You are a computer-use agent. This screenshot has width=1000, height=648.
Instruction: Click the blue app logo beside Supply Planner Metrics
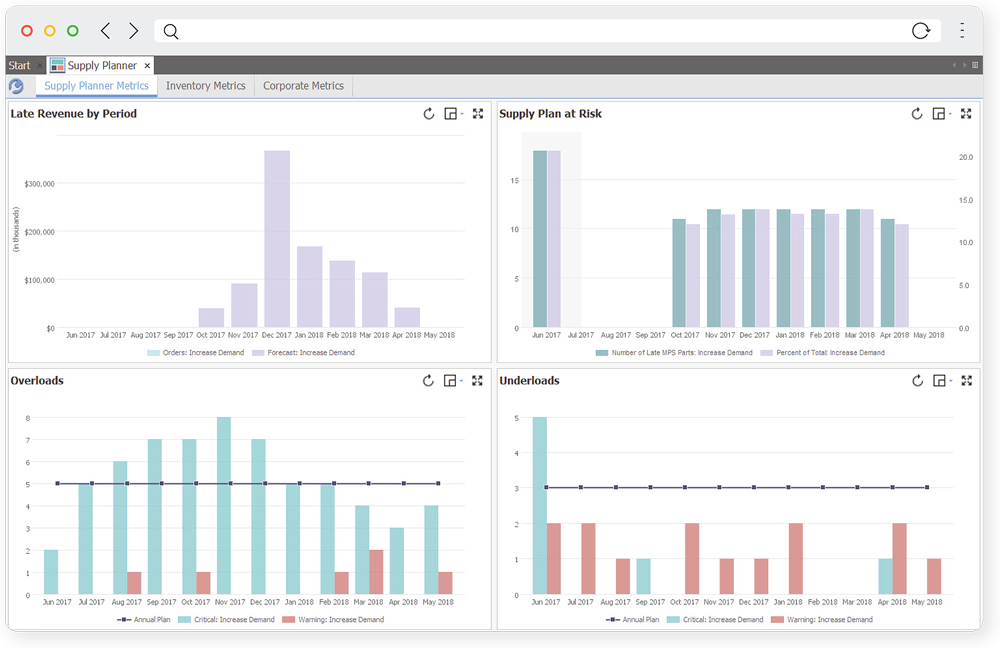tap(15, 85)
